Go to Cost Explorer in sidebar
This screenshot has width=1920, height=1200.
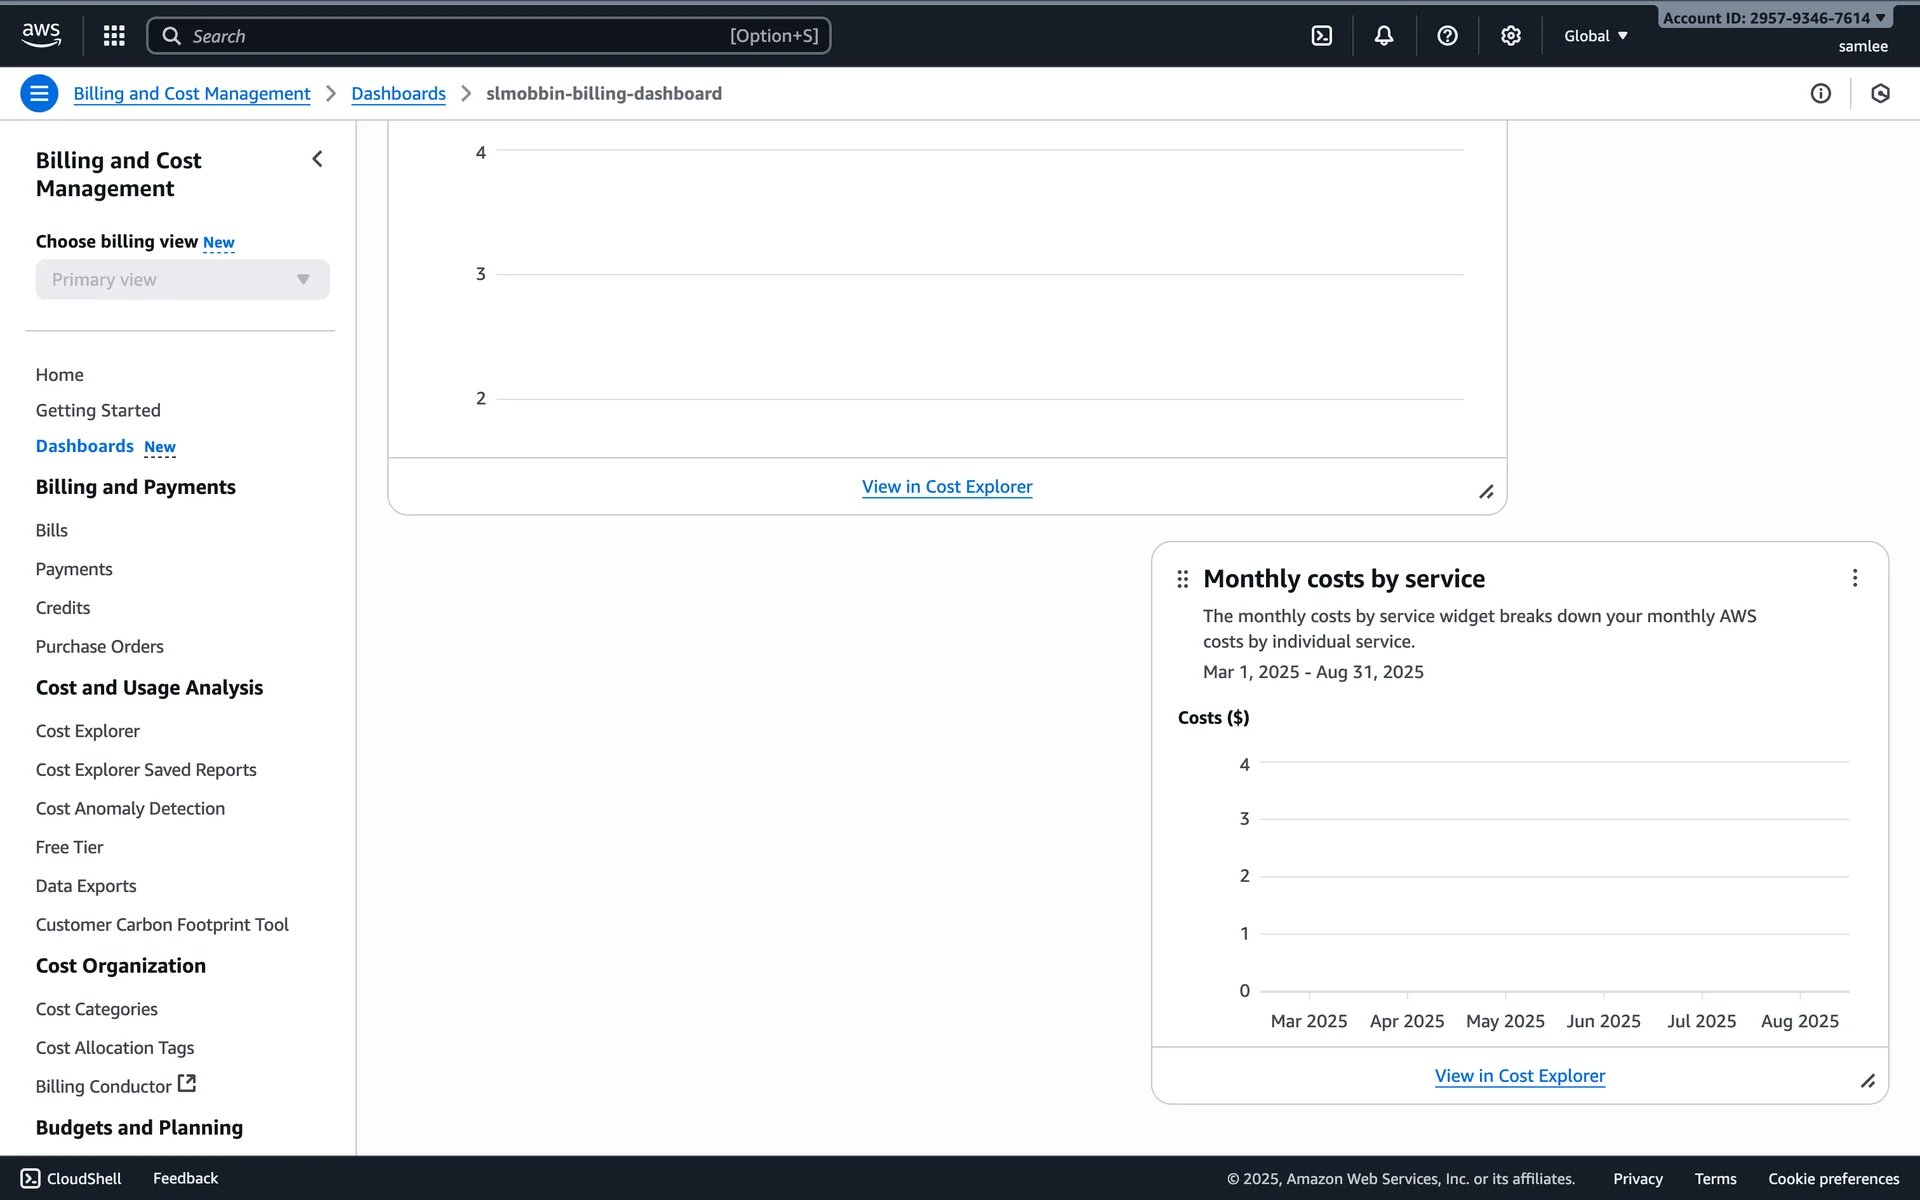(88, 731)
